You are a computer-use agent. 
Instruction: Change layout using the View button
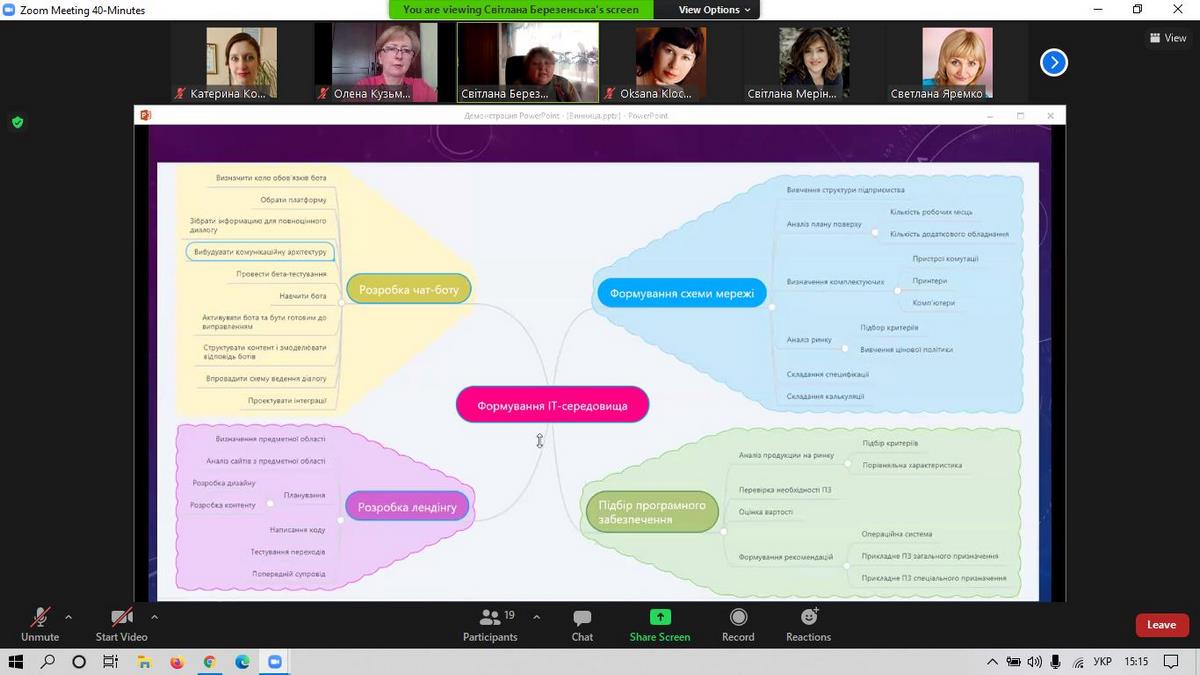coord(1168,38)
